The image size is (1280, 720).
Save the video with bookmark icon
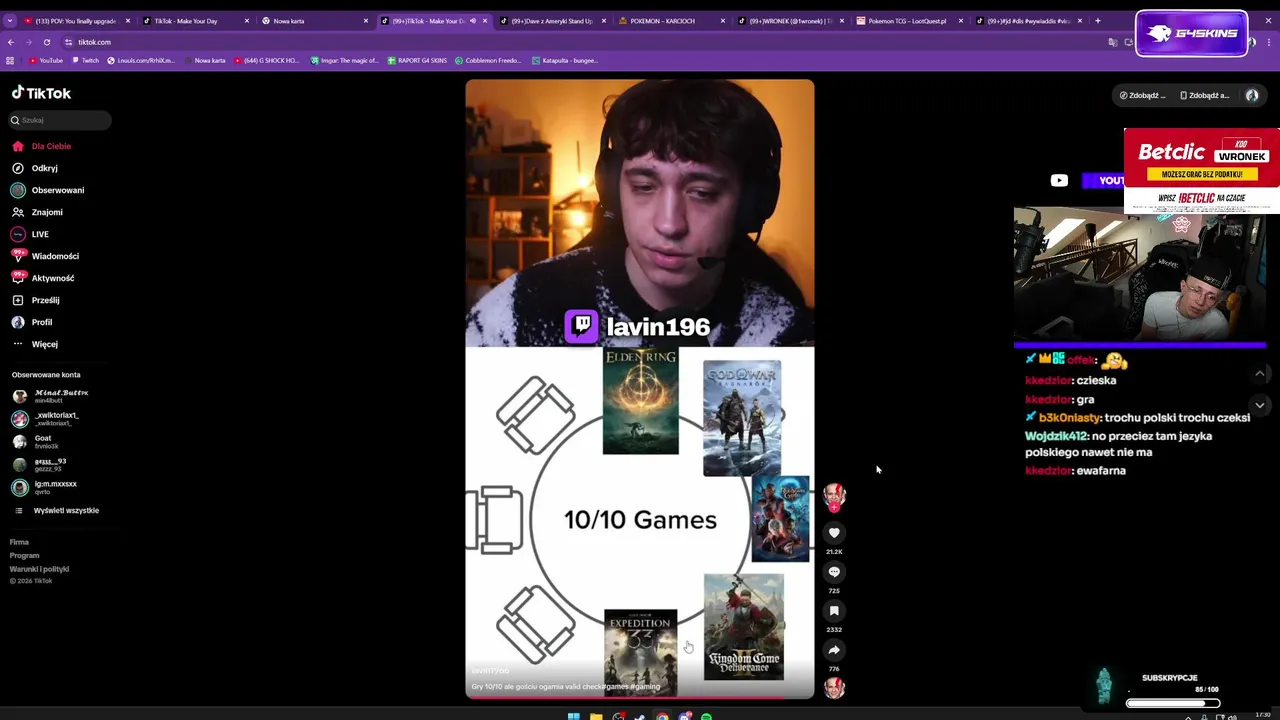834,611
